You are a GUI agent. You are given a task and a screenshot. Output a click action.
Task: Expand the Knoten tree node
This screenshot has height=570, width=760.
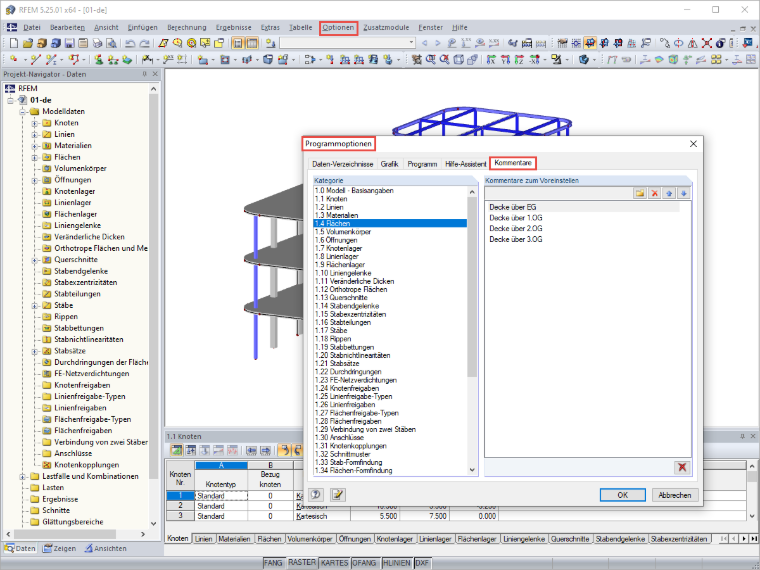[35, 123]
